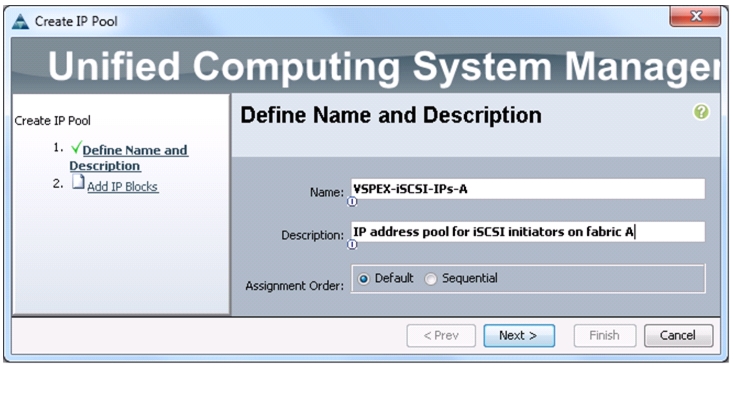Cancel the Create IP Pool wizard

coord(678,336)
